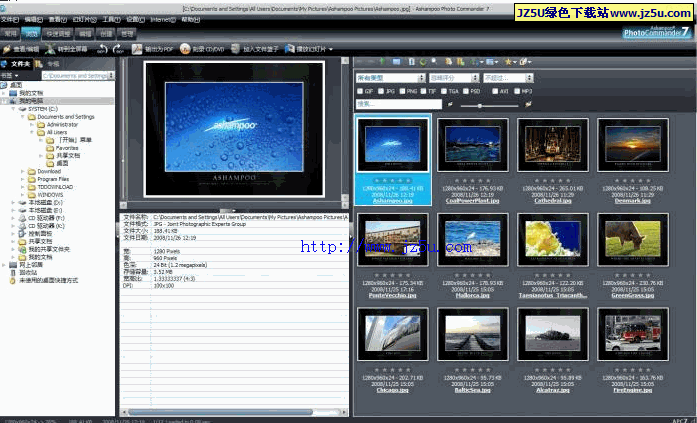This screenshot has height=423, width=697.
Task: Click the blue screen icon in browser toolbar
Action: (x=396, y=62)
